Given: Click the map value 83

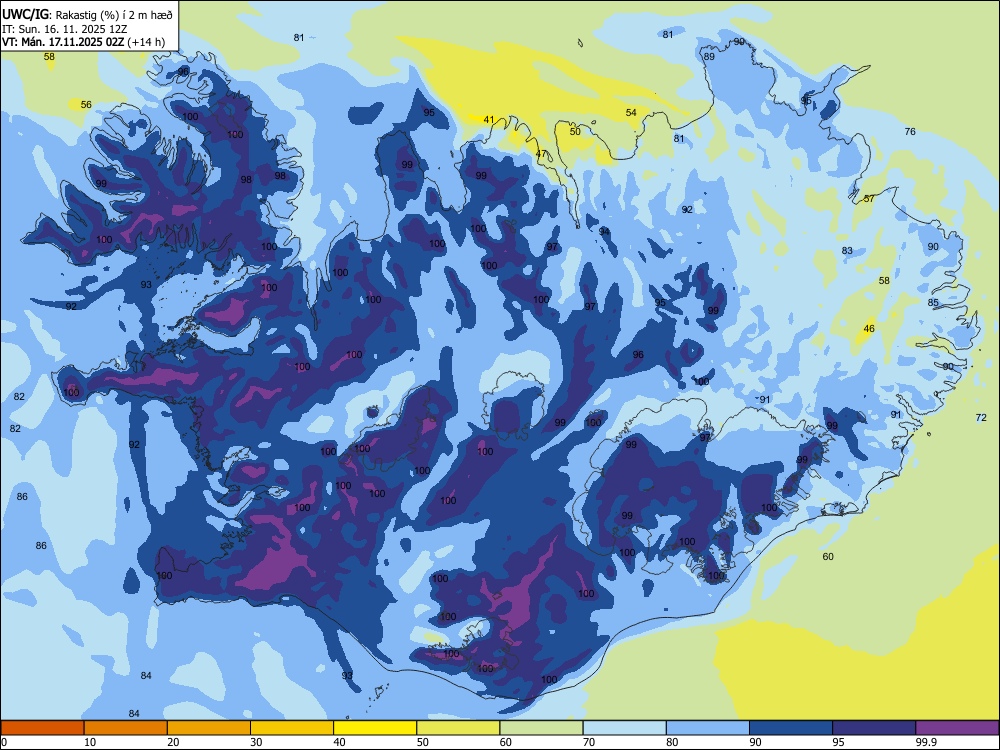Looking at the screenshot, I should coord(847,251).
